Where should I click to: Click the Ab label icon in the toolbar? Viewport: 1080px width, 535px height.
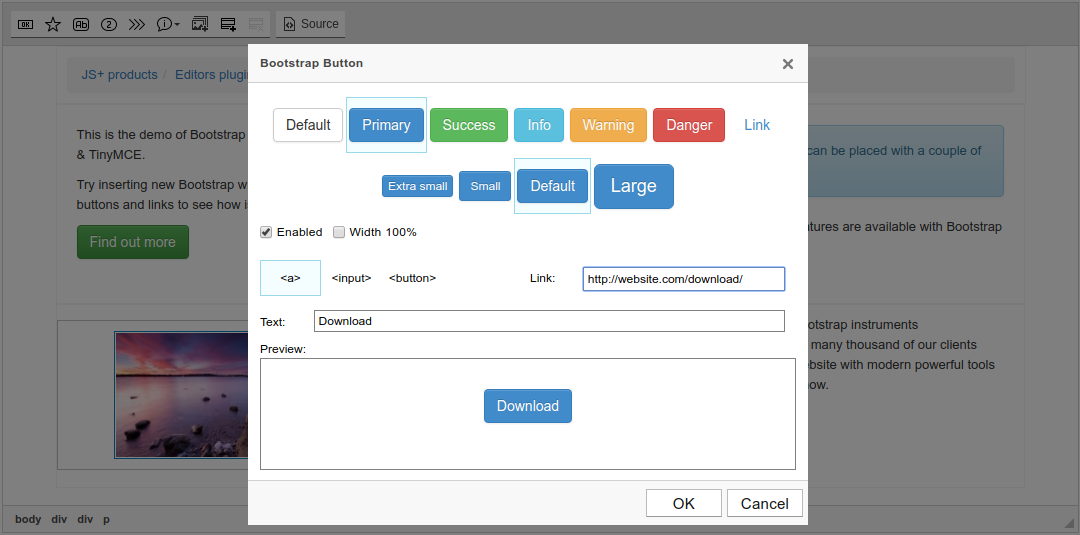click(81, 24)
